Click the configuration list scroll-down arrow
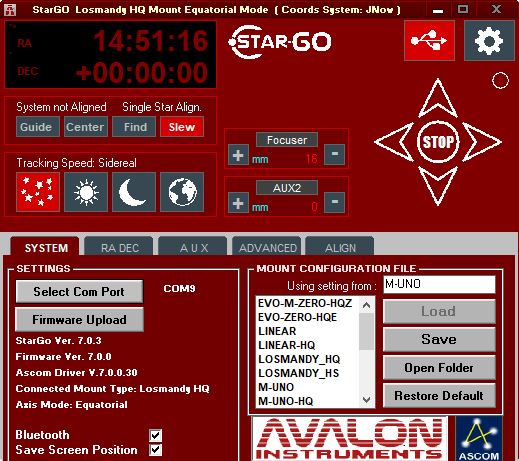 point(366,400)
